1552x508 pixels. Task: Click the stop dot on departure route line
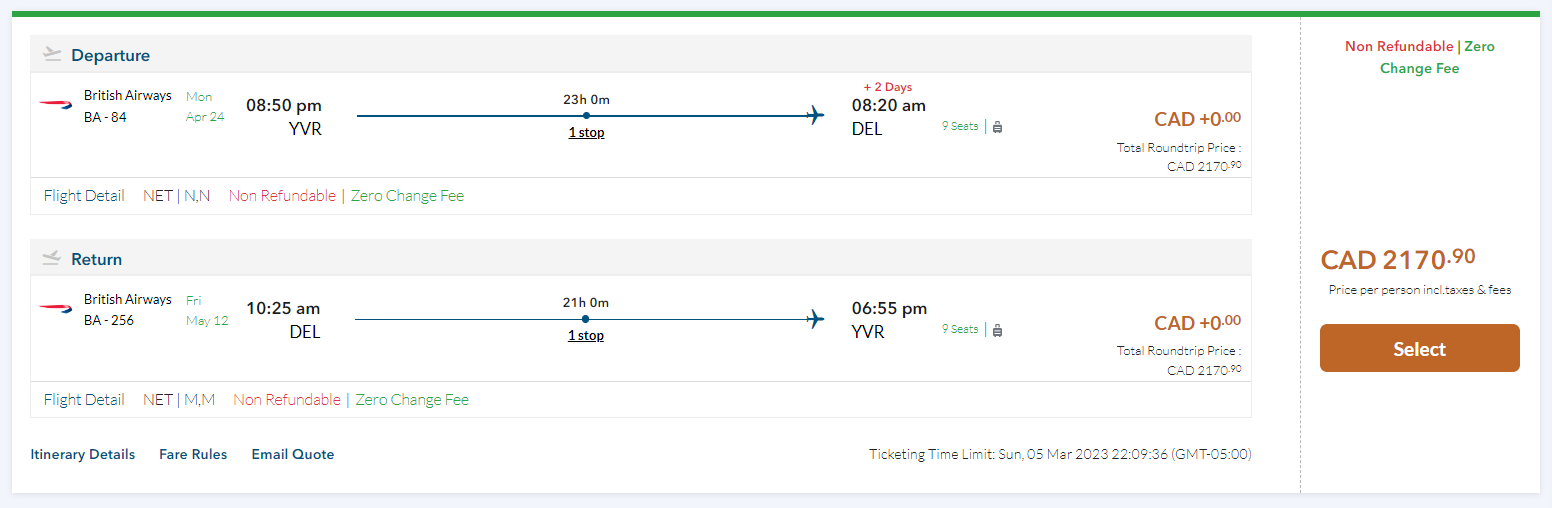586,116
